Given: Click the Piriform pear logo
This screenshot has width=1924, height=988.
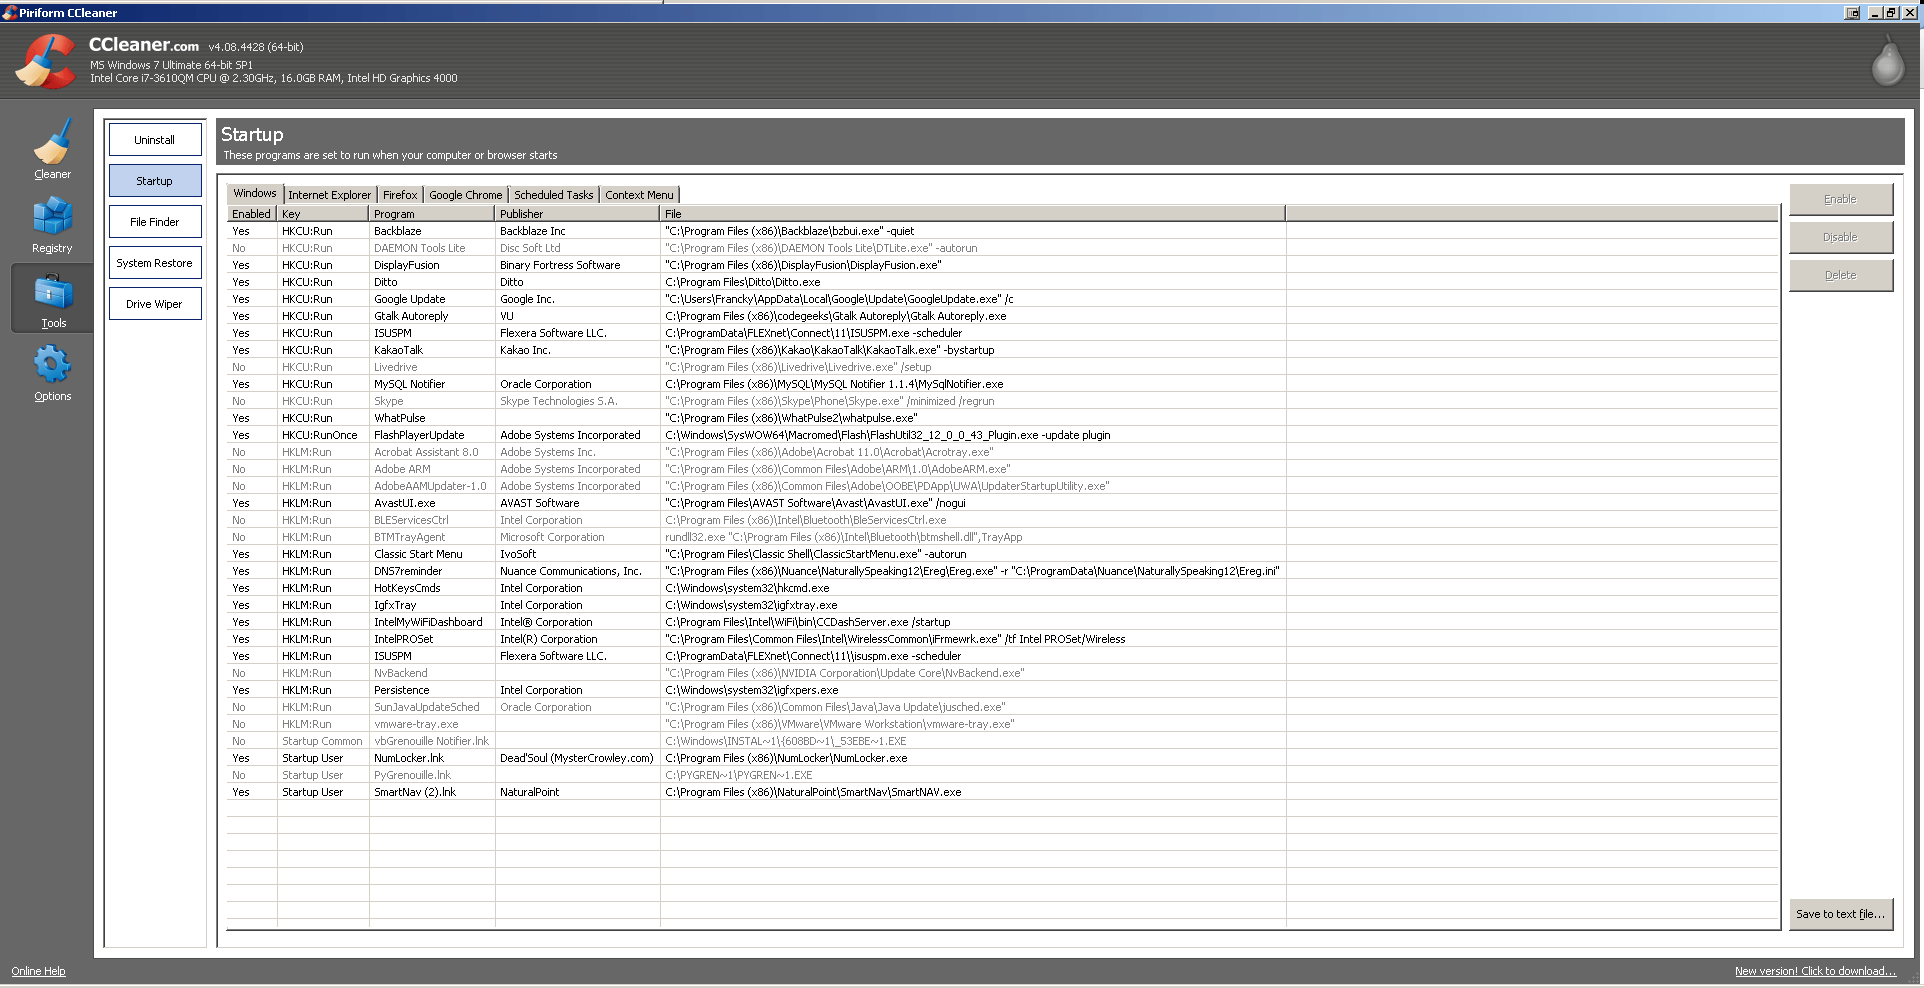Looking at the screenshot, I should pyautogui.click(x=1887, y=62).
